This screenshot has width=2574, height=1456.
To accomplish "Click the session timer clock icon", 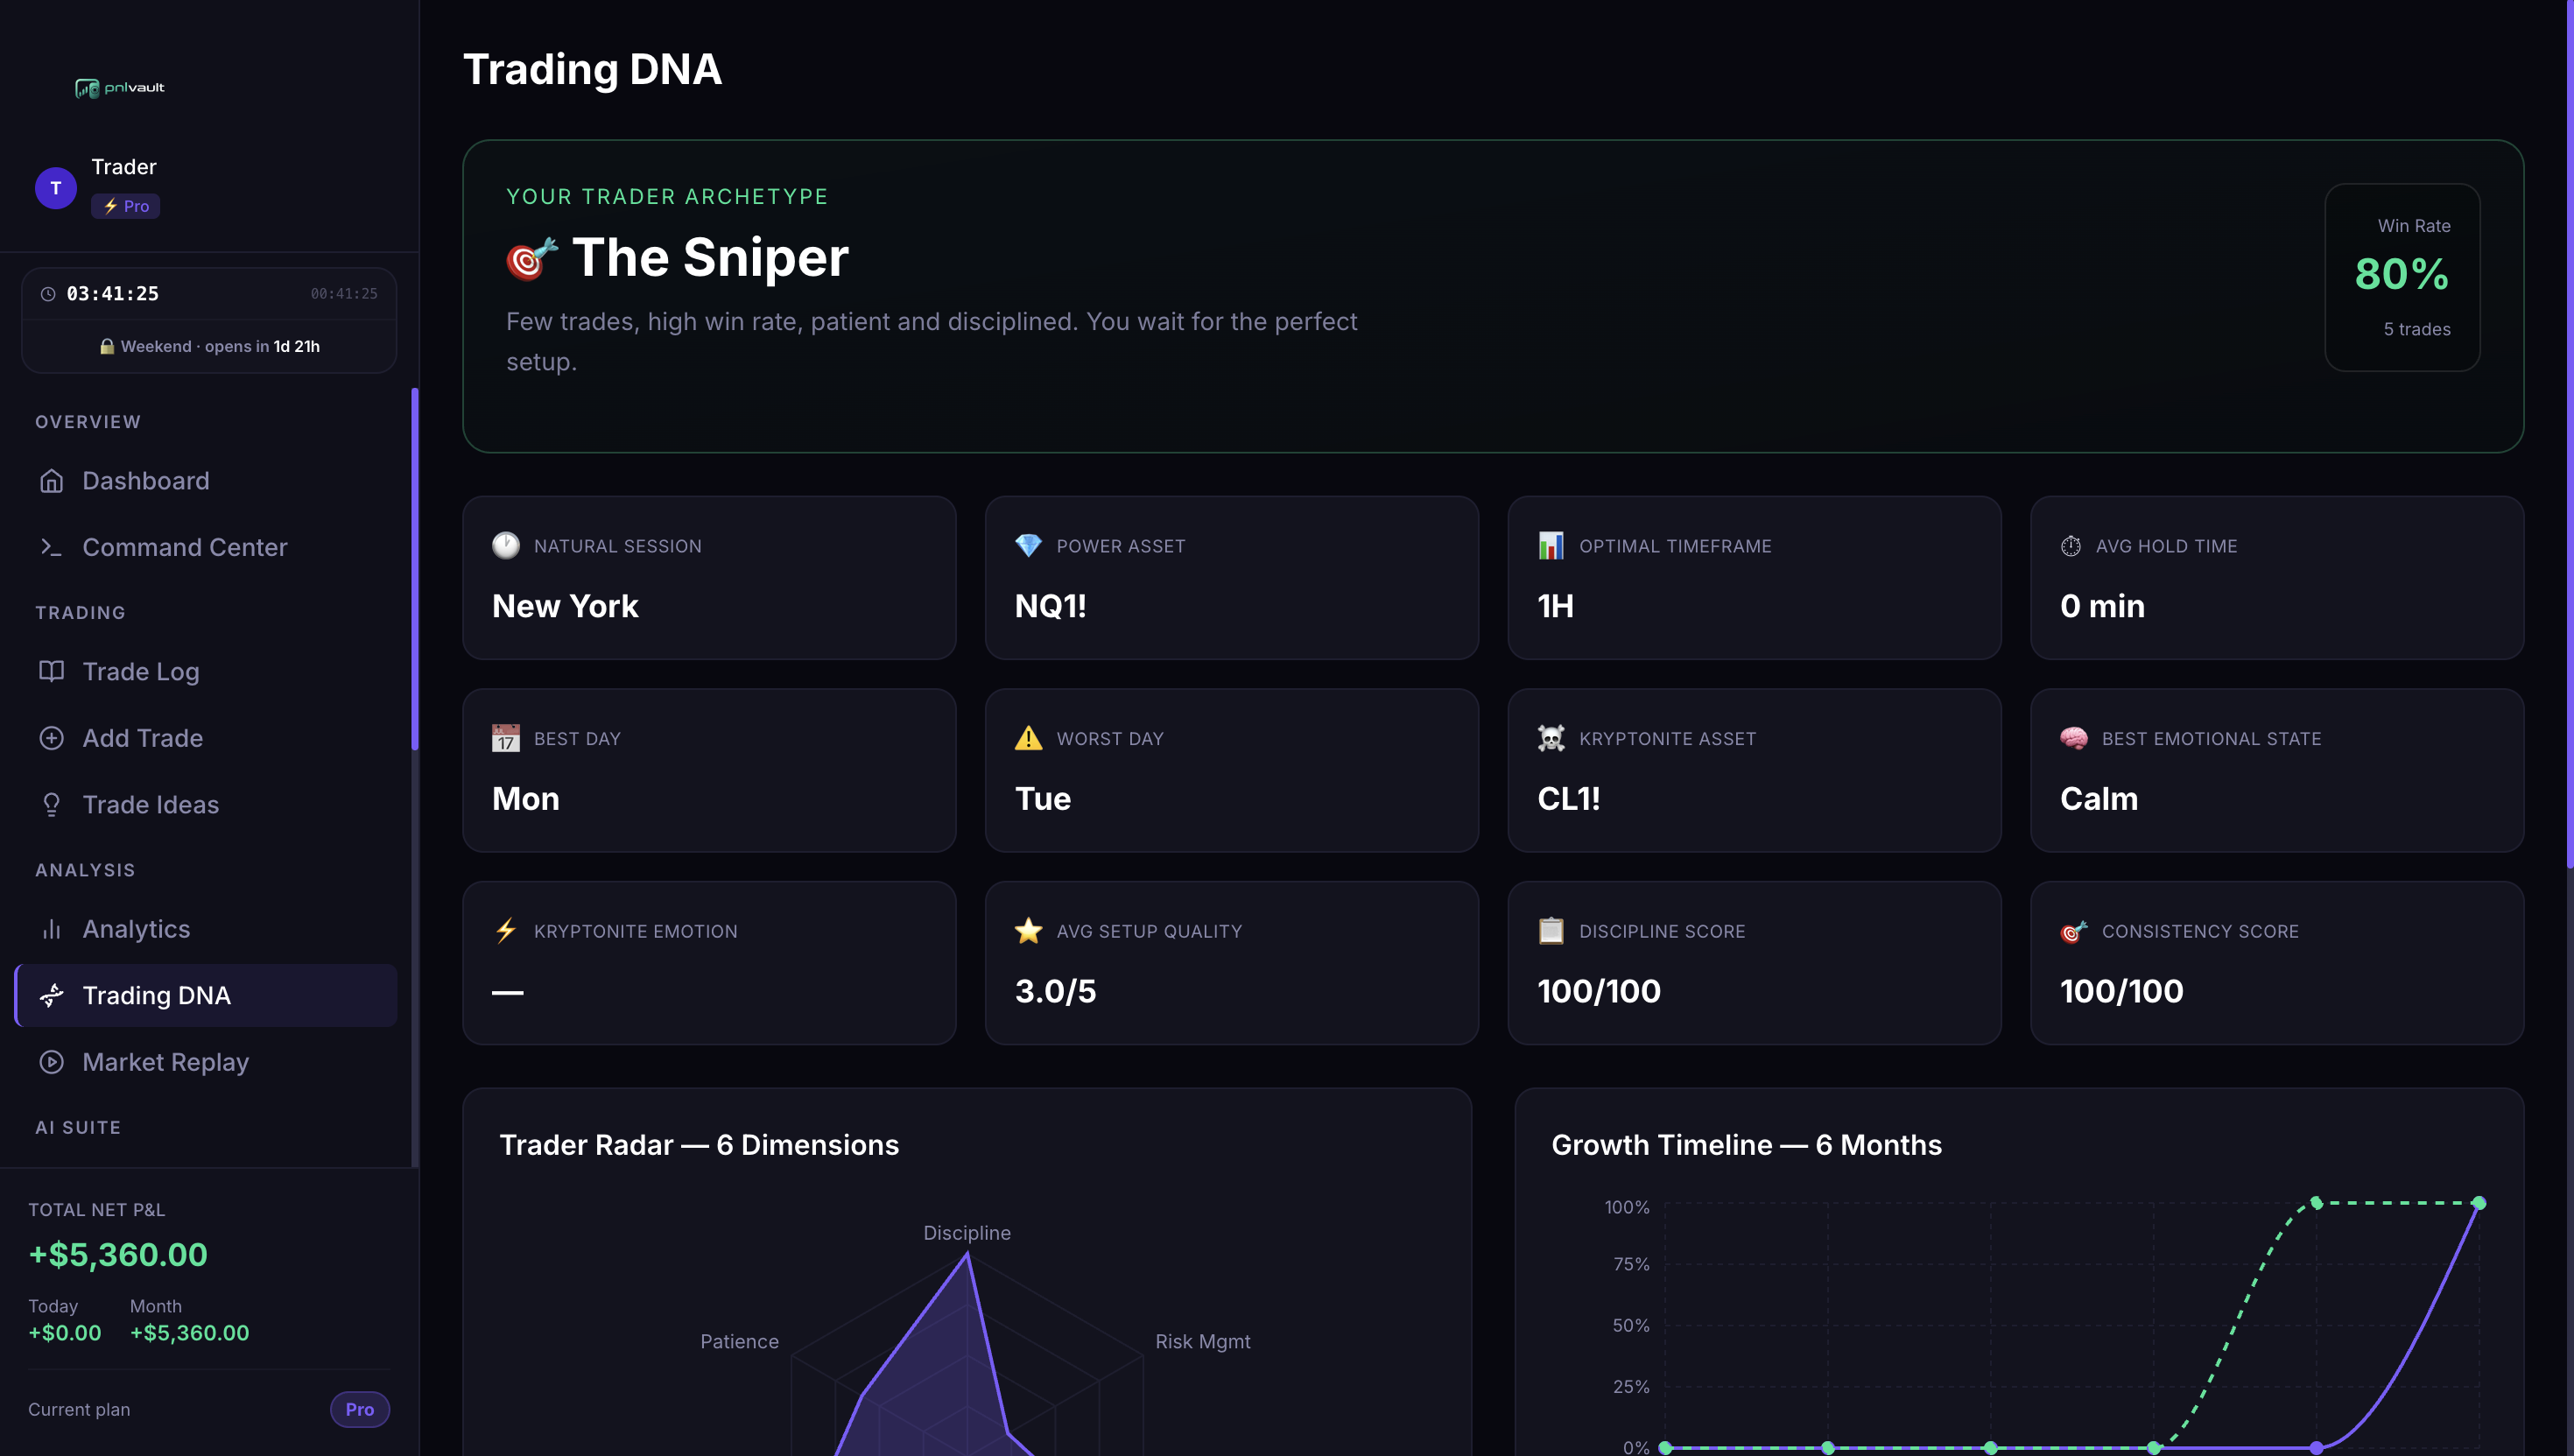I will (47, 294).
